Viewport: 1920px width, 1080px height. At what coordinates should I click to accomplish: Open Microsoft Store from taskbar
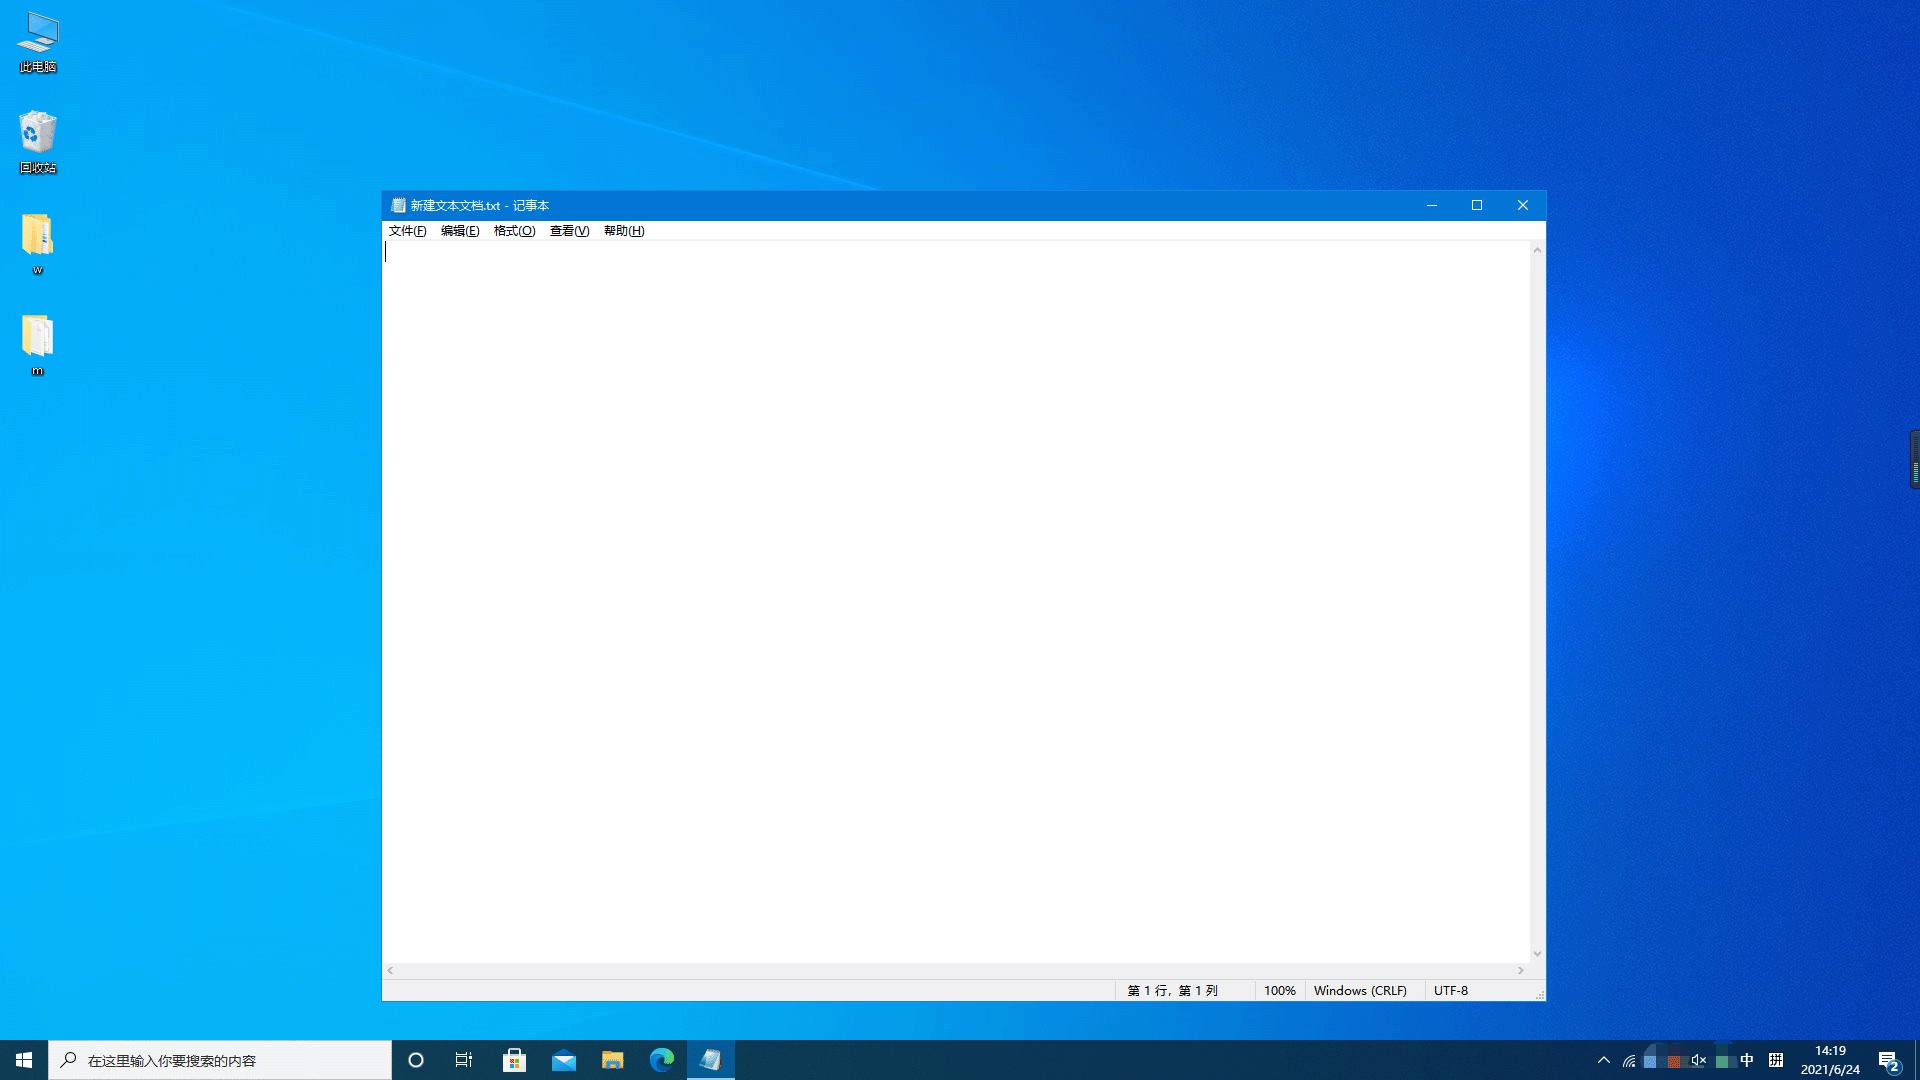coord(514,1060)
